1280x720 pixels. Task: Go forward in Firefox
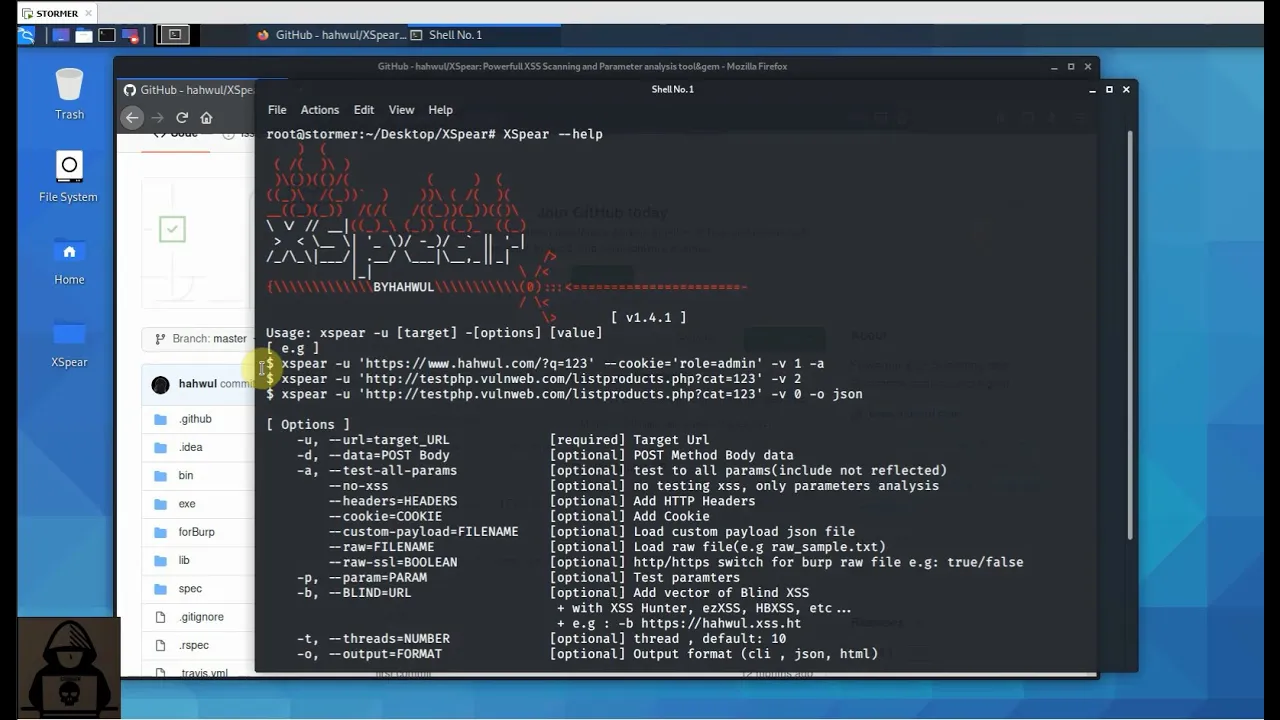tap(157, 117)
